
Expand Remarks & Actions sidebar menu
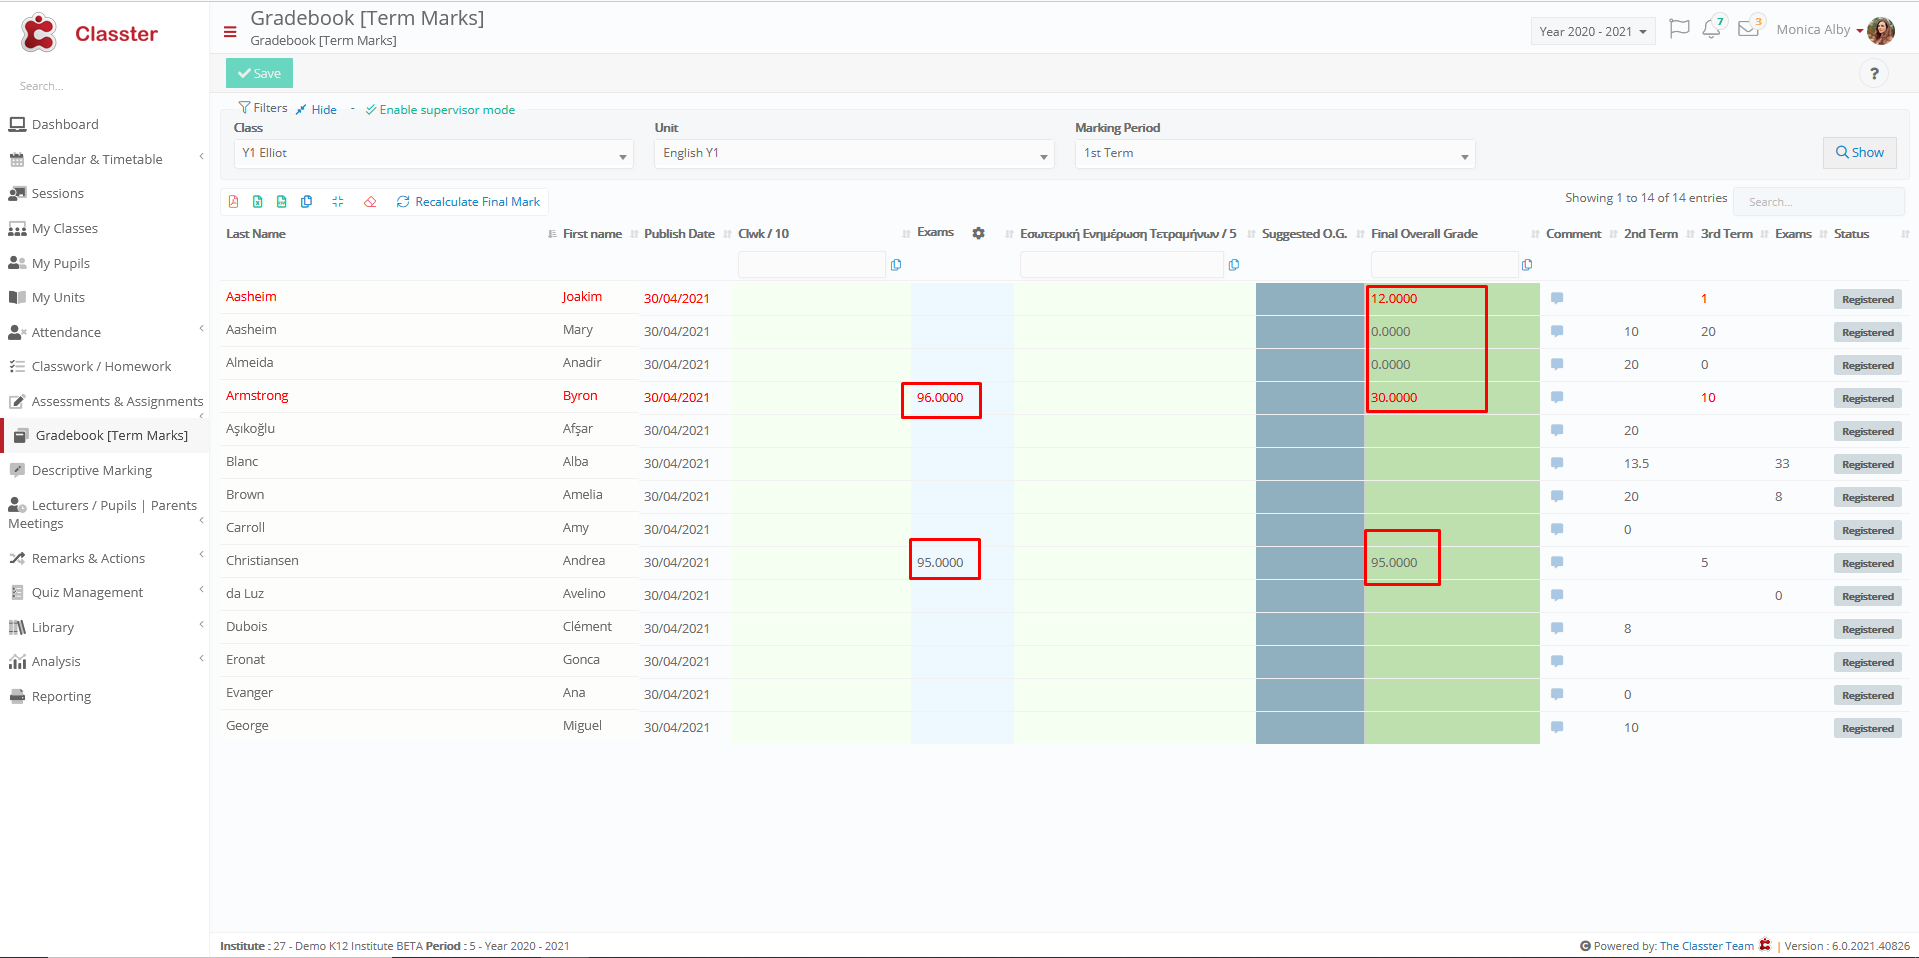coord(201,554)
